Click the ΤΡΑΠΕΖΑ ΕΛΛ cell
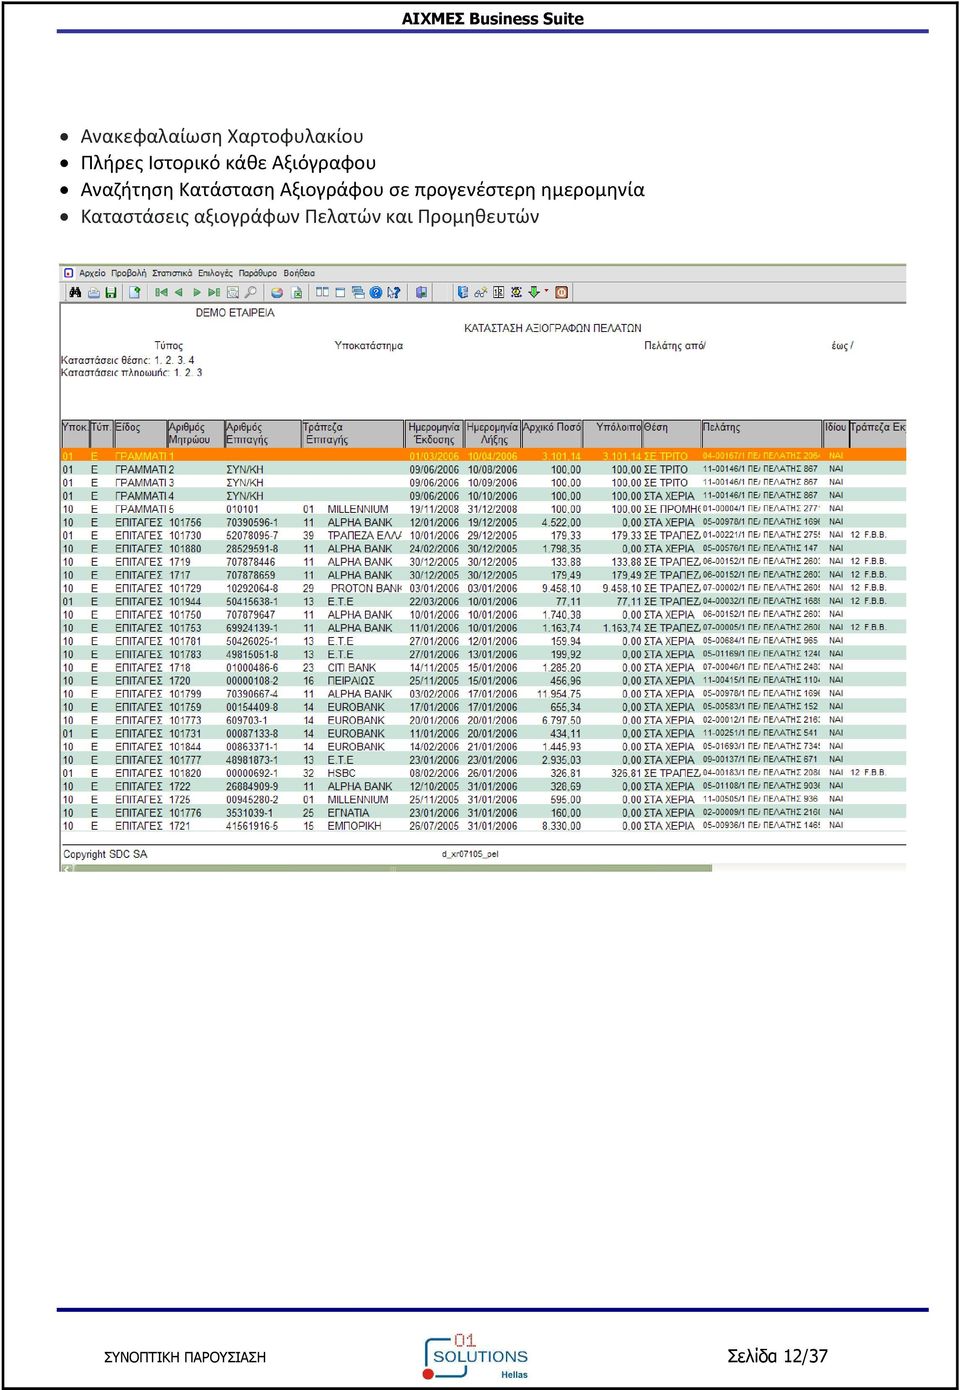 coord(364,535)
